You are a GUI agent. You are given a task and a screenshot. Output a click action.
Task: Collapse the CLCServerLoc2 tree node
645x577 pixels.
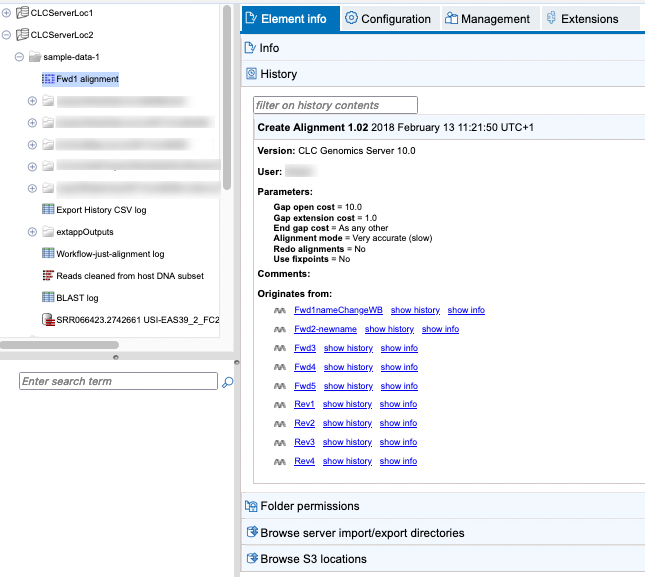[x=7, y=35]
